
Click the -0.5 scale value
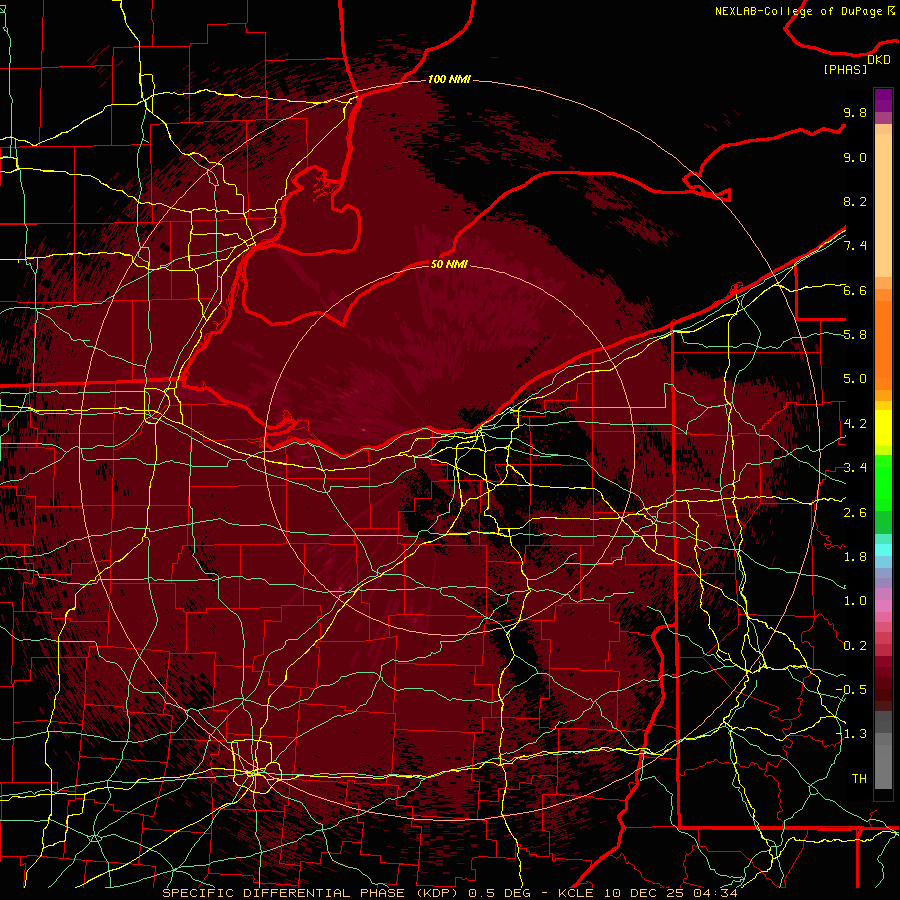click(851, 690)
